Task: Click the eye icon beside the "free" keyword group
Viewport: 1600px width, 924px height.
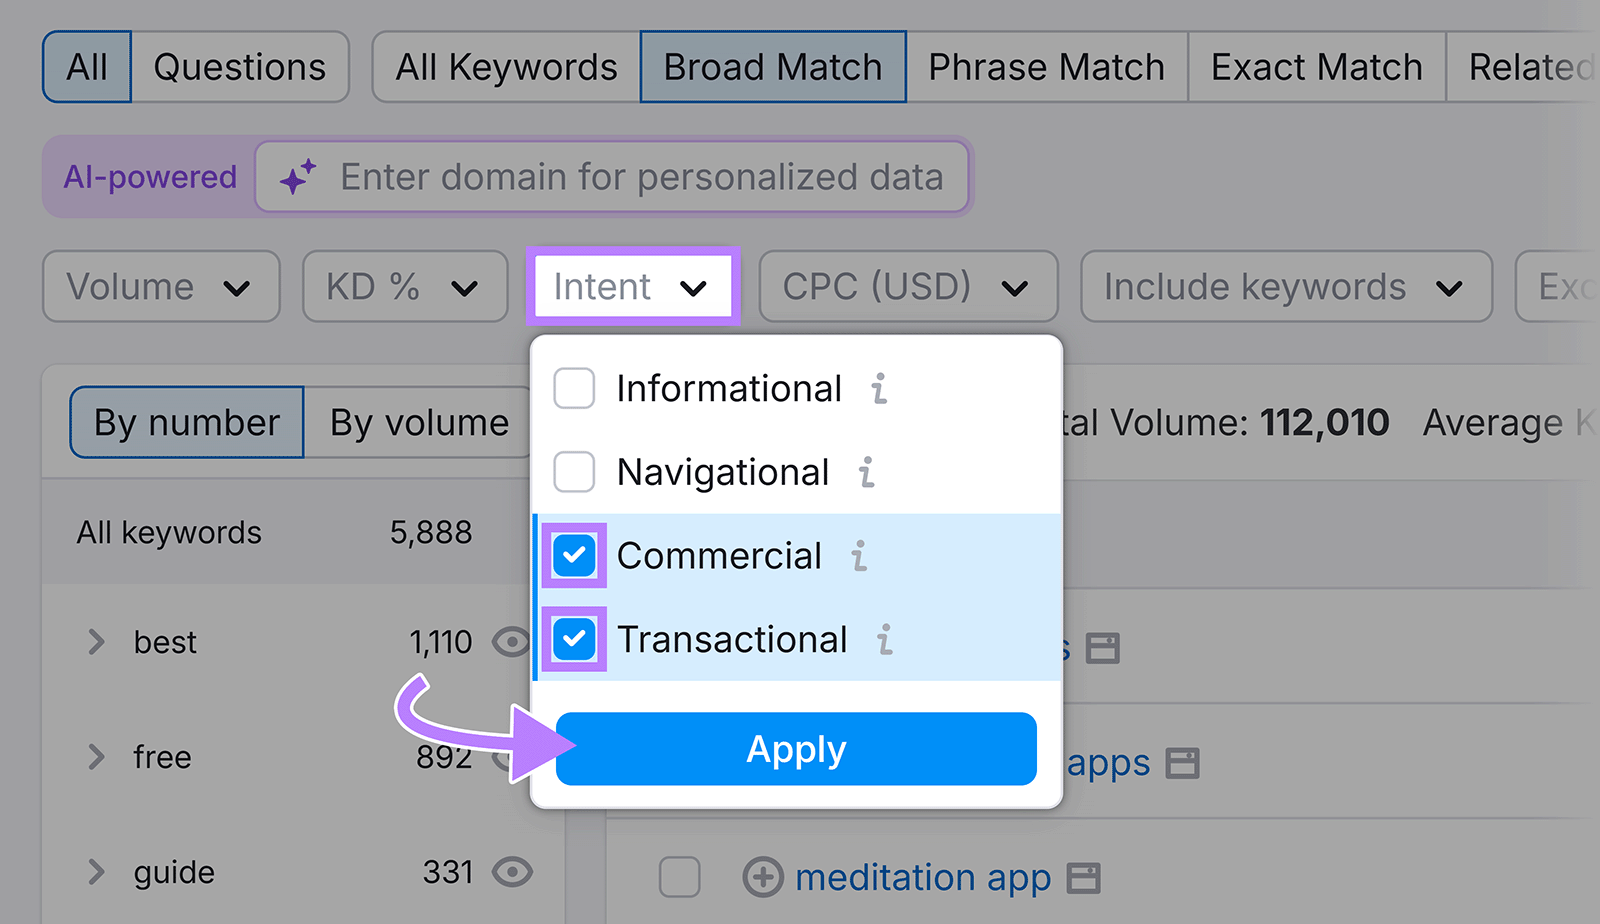Action: click(513, 757)
